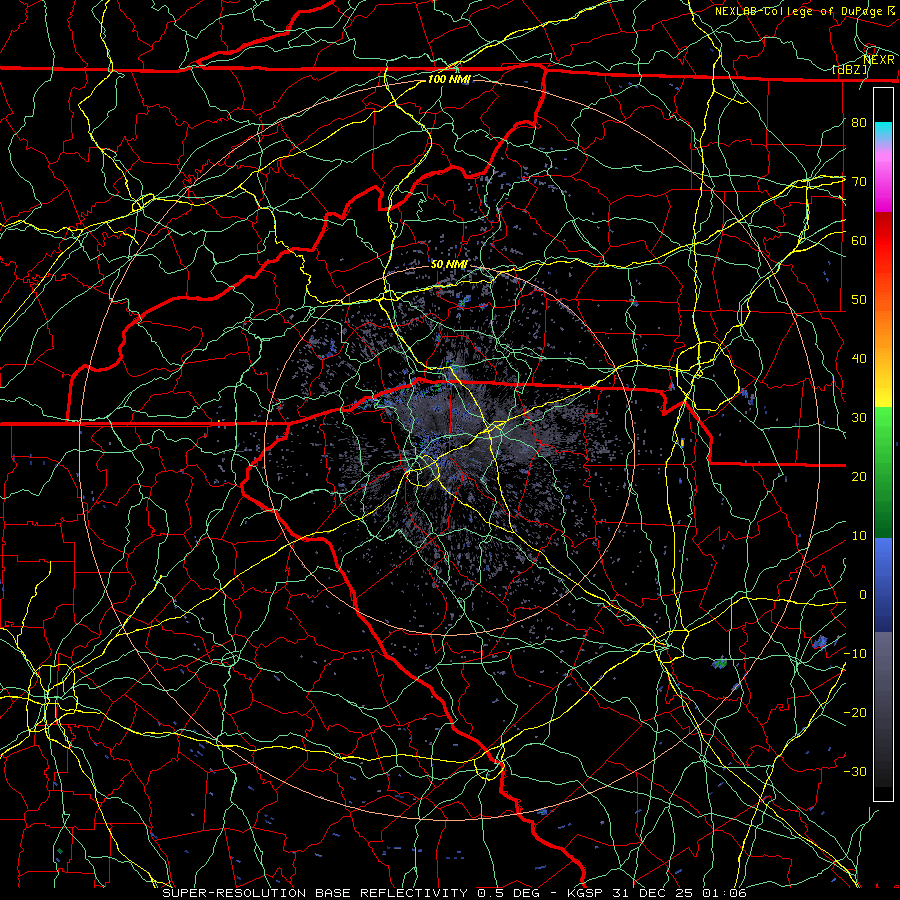This screenshot has height=900, width=900.
Task: Click the [dBZ] unit label
Action: 849,70
